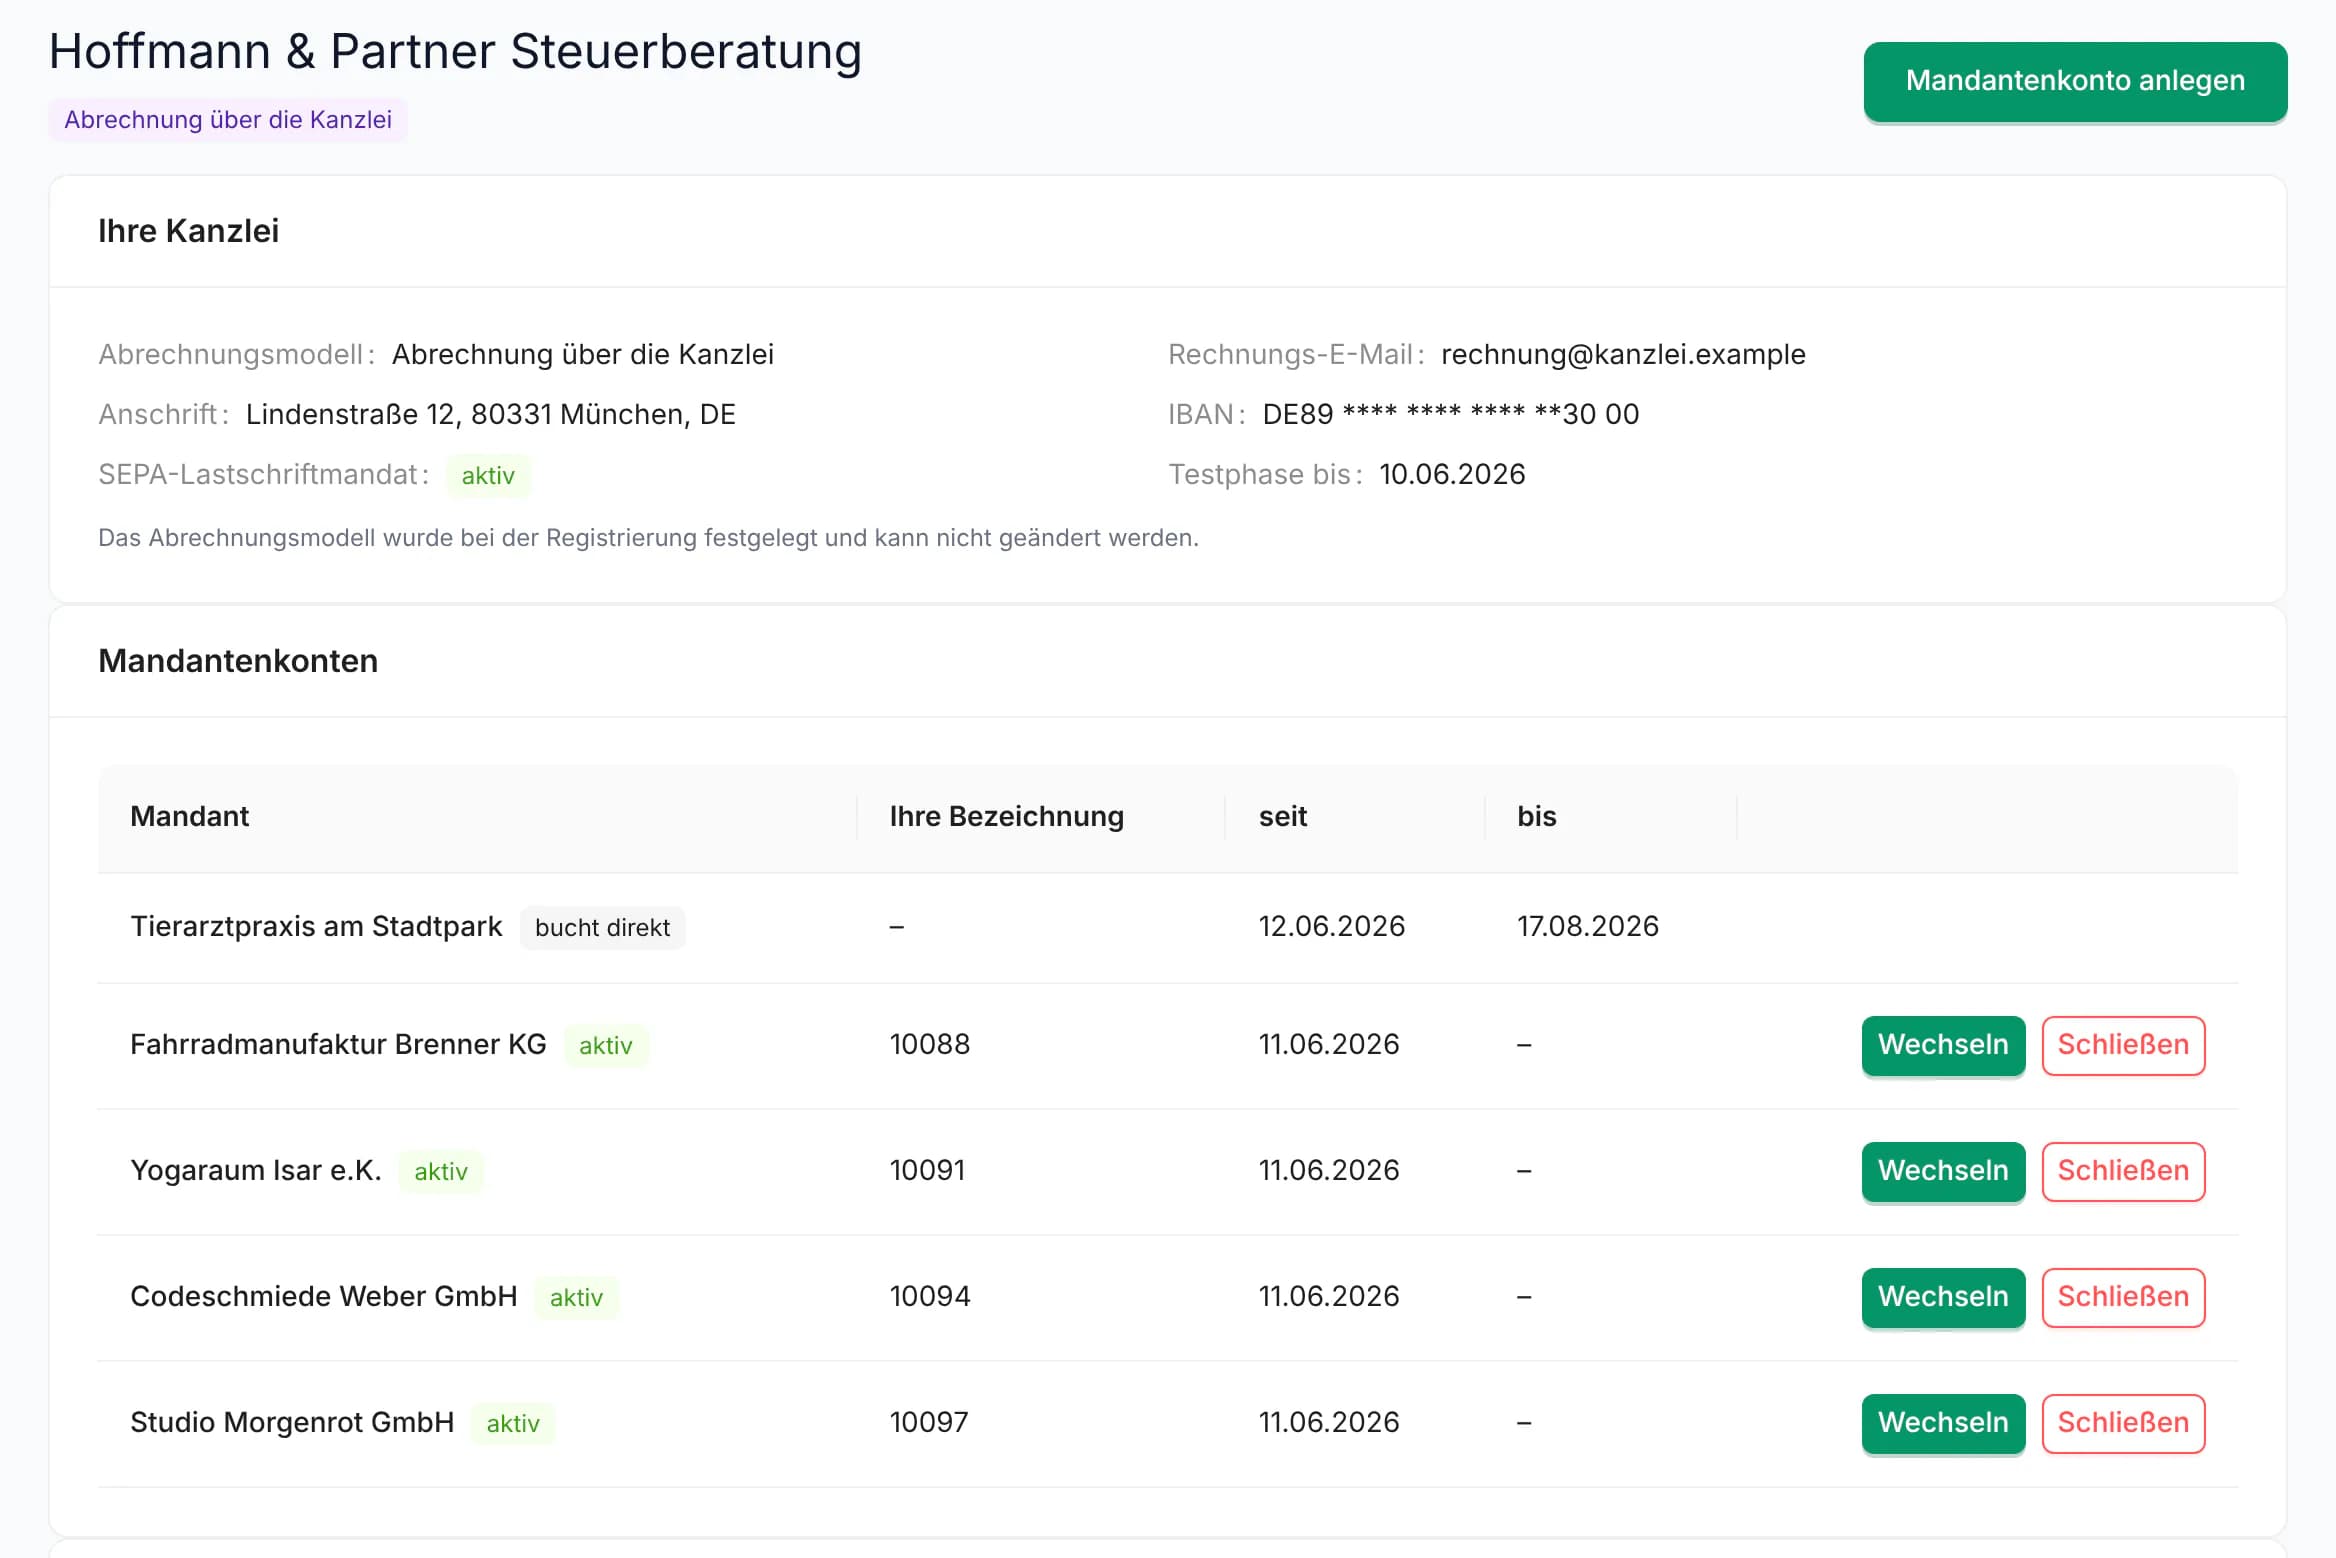2336x1558 pixels.
Task: Click the 'aktiv' badge next to Codeschmiede Weber GmbH
Action: [x=576, y=1298]
